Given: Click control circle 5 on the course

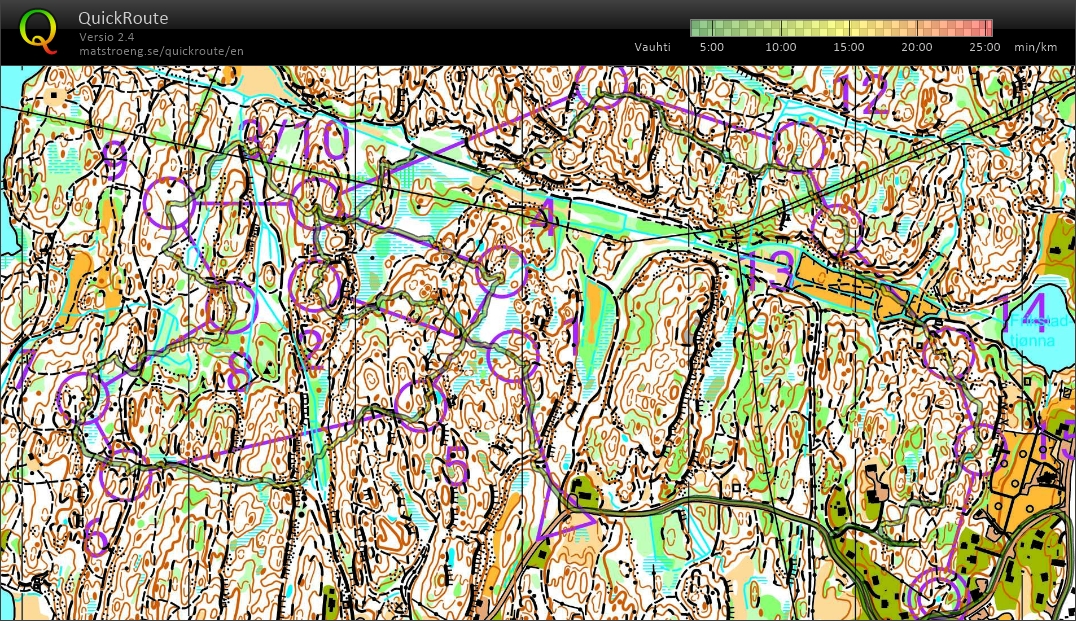Looking at the screenshot, I should tap(420, 405).
